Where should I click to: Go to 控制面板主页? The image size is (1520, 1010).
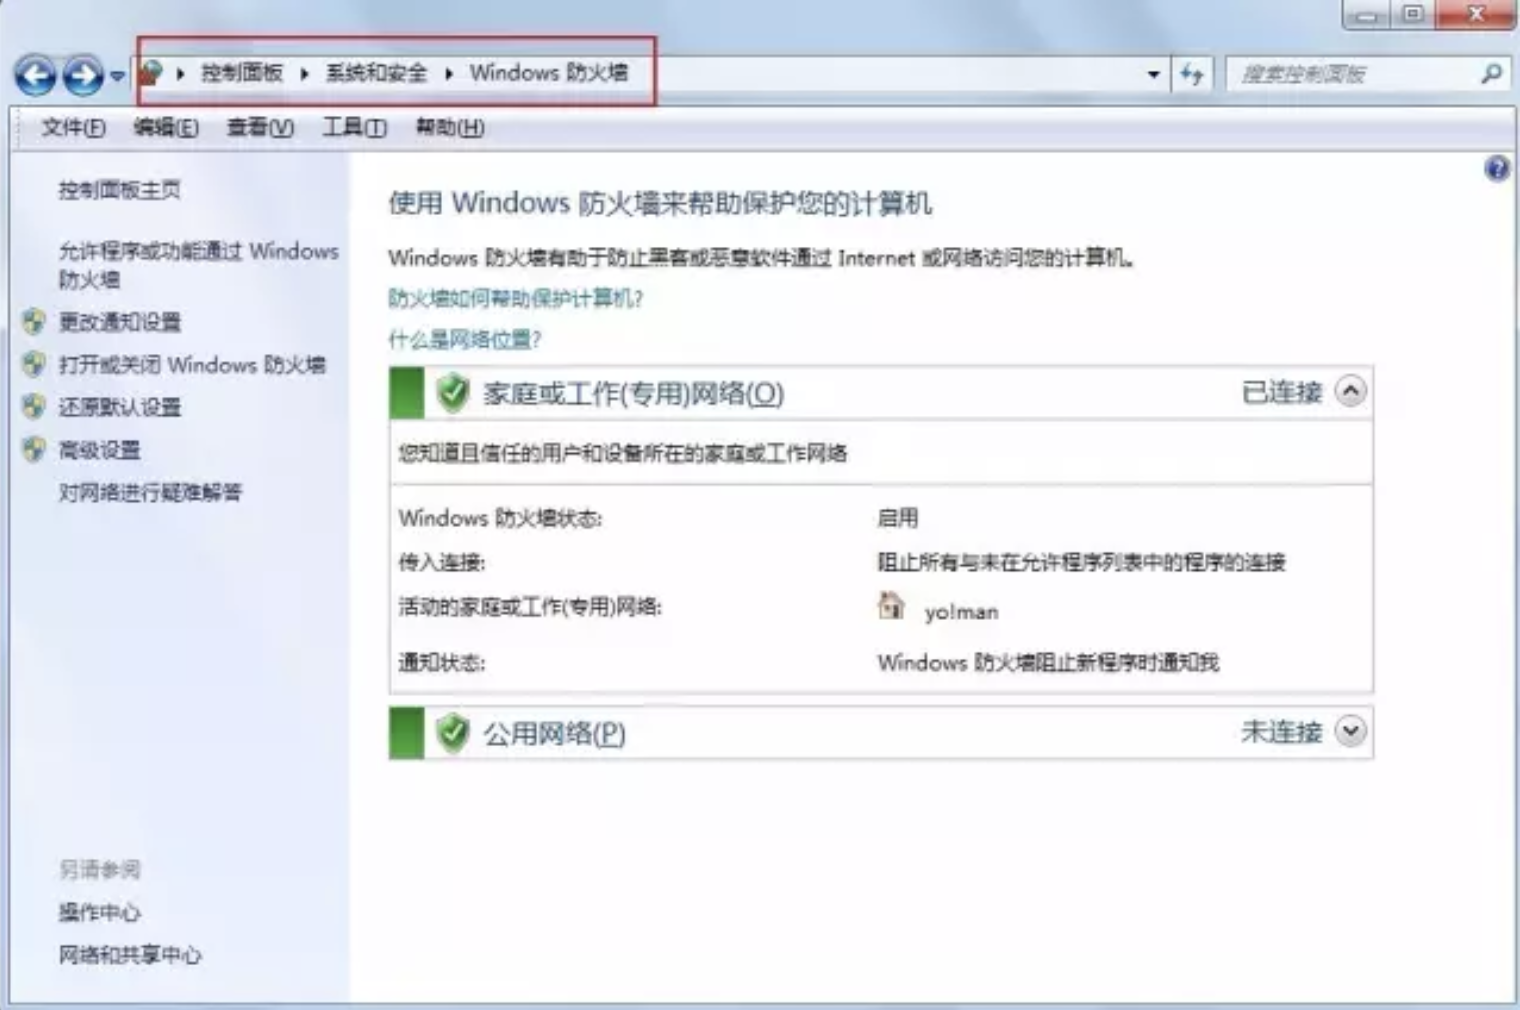point(119,190)
